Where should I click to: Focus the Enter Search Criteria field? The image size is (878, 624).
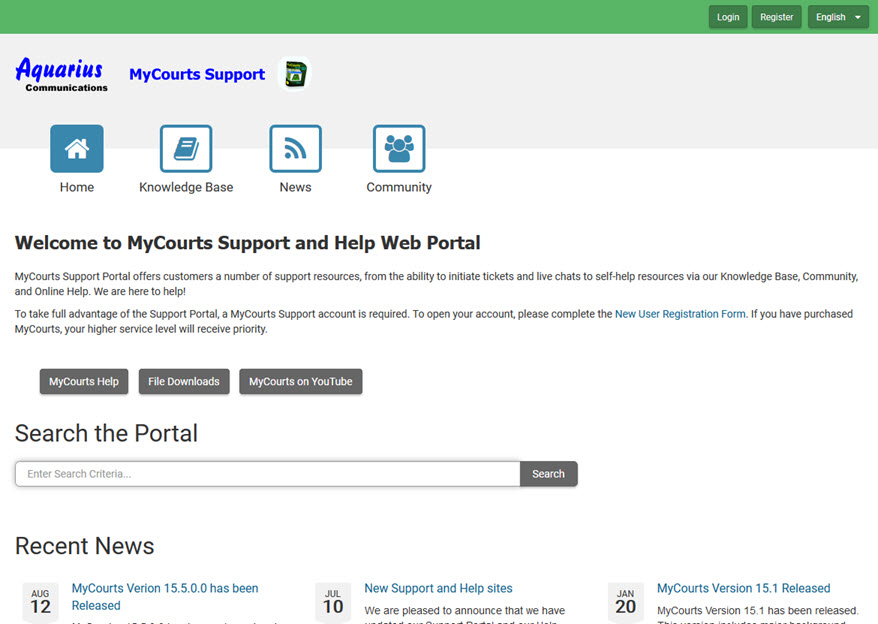(x=268, y=474)
